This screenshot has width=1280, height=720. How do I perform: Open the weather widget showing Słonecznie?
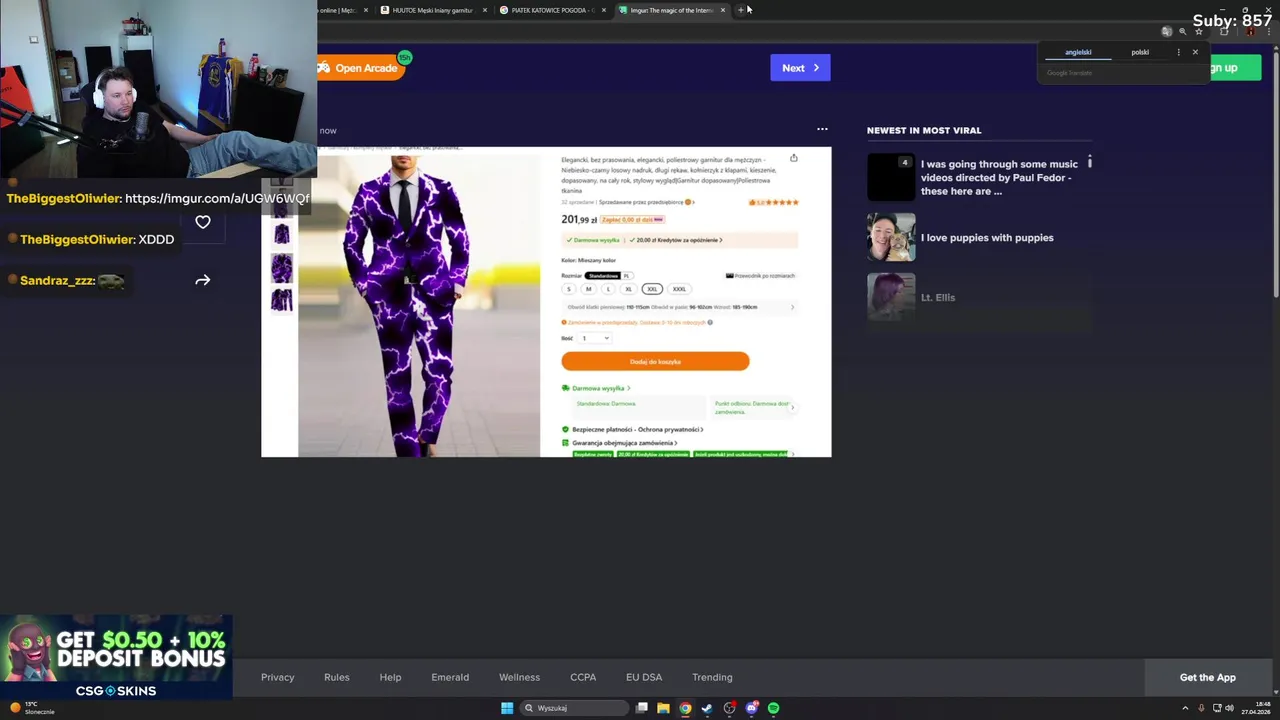click(x=31, y=708)
